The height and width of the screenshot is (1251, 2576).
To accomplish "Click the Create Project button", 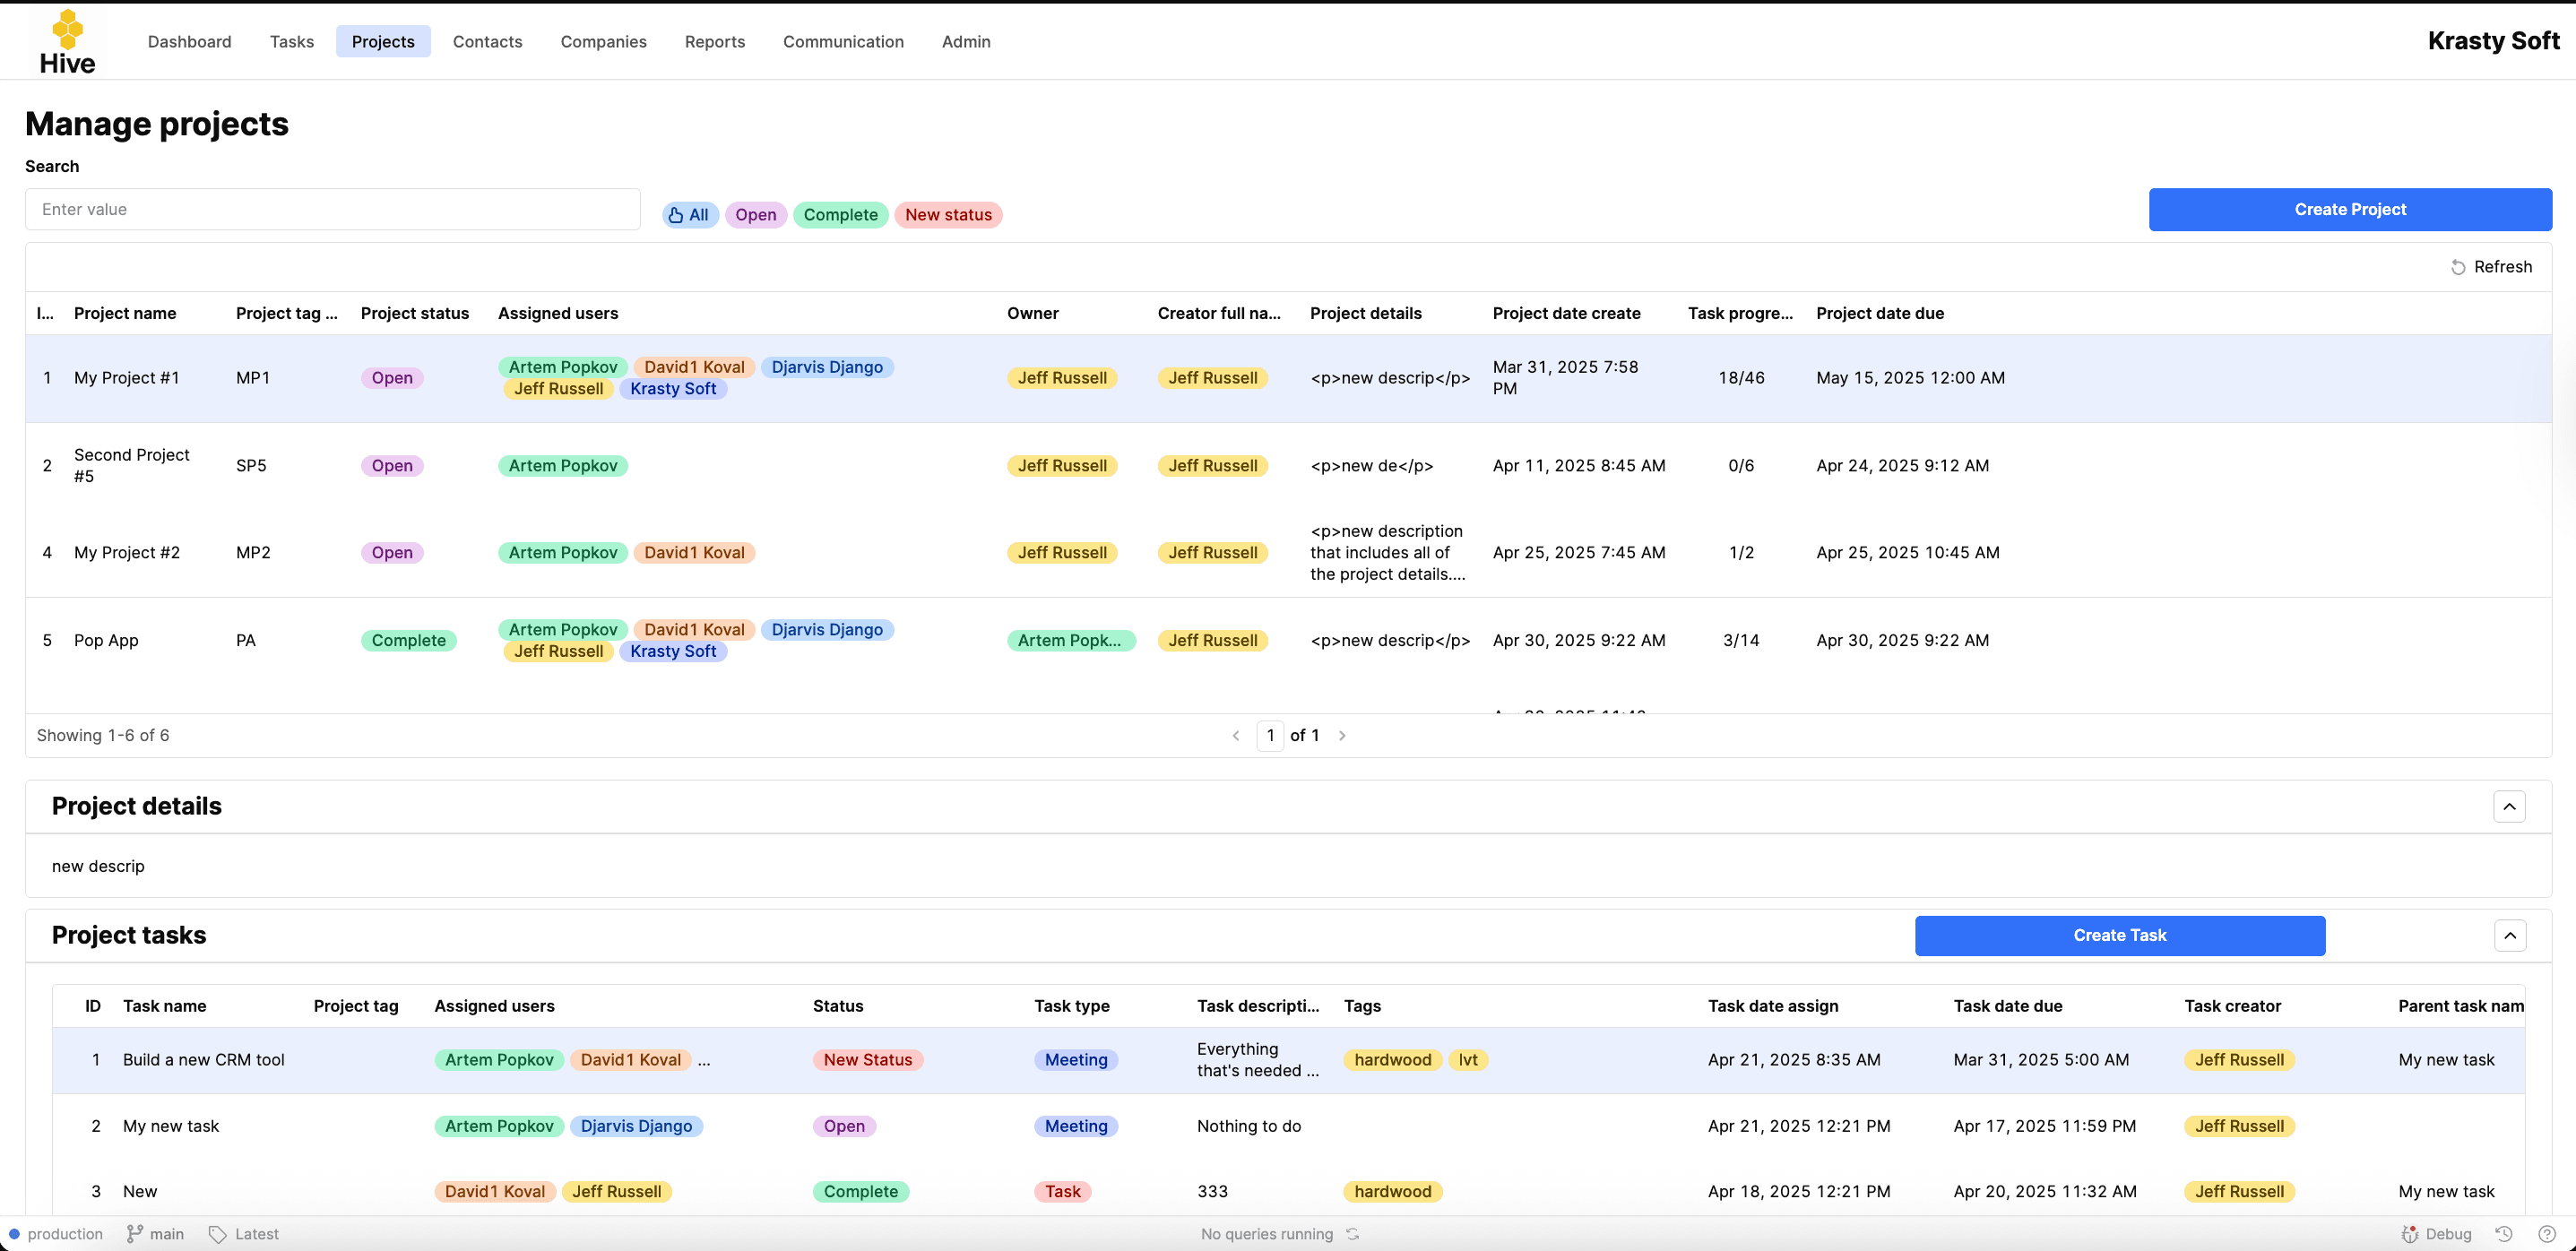I will [x=2350, y=209].
